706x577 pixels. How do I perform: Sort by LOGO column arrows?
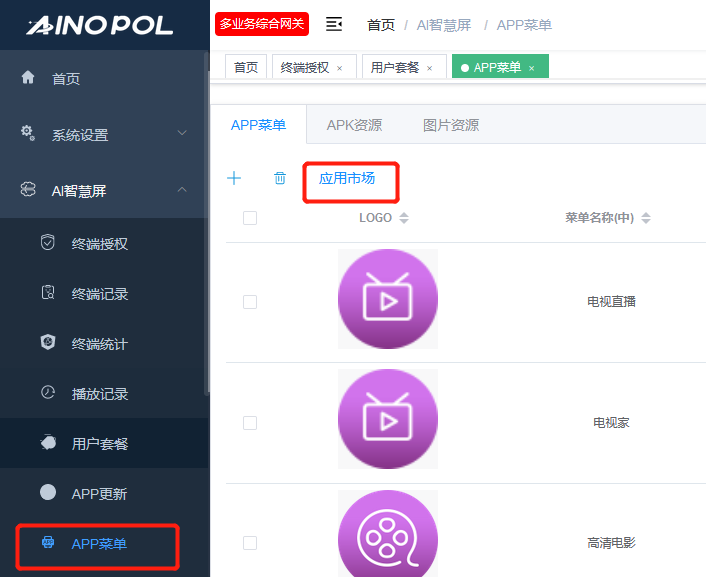404,218
